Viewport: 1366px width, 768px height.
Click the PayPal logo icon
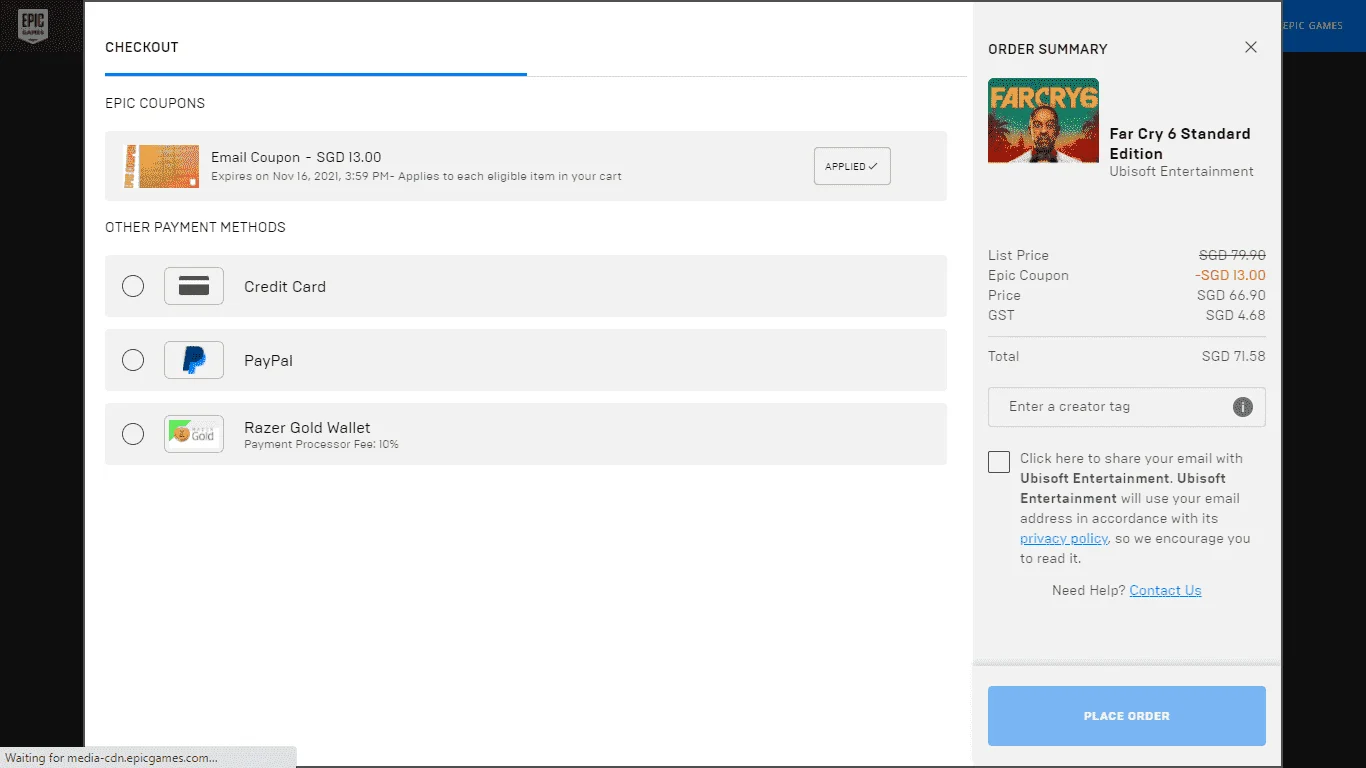pos(194,360)
